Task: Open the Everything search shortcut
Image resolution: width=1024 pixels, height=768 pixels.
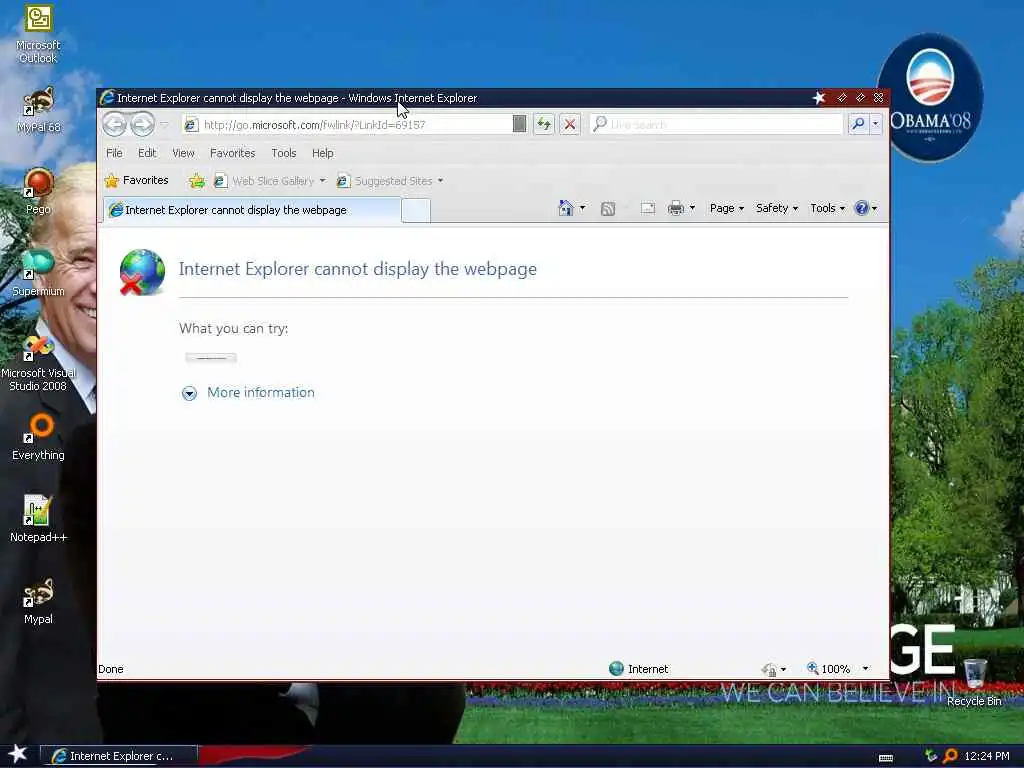Action: click(38, 437)
